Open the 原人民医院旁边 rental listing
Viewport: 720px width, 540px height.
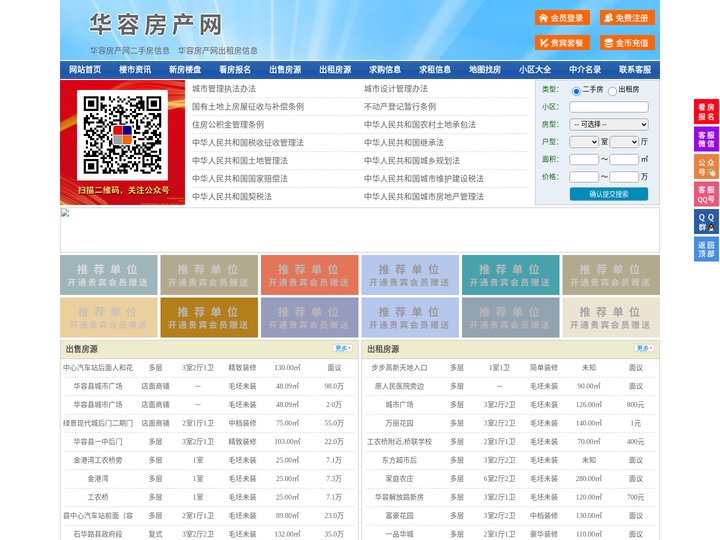tap(399, 386)
